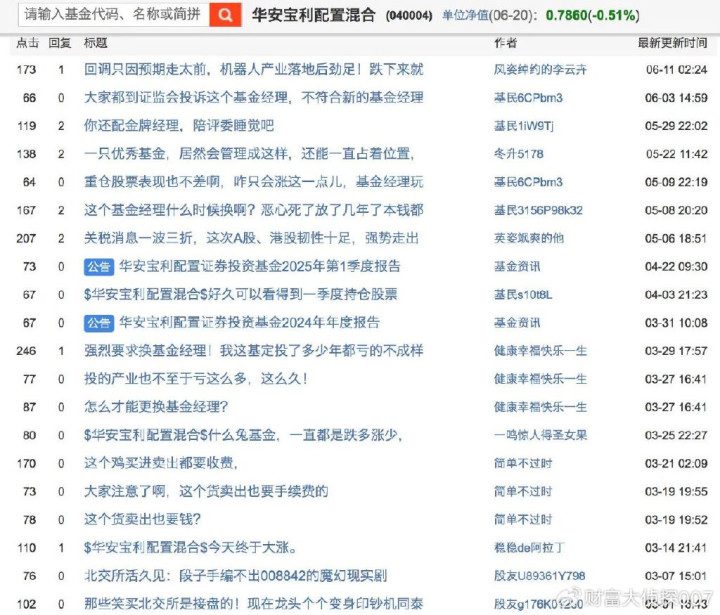Screen dimensions: 720x615
Task: Click the orange search magnifier button
Action: tap(225, 15)
